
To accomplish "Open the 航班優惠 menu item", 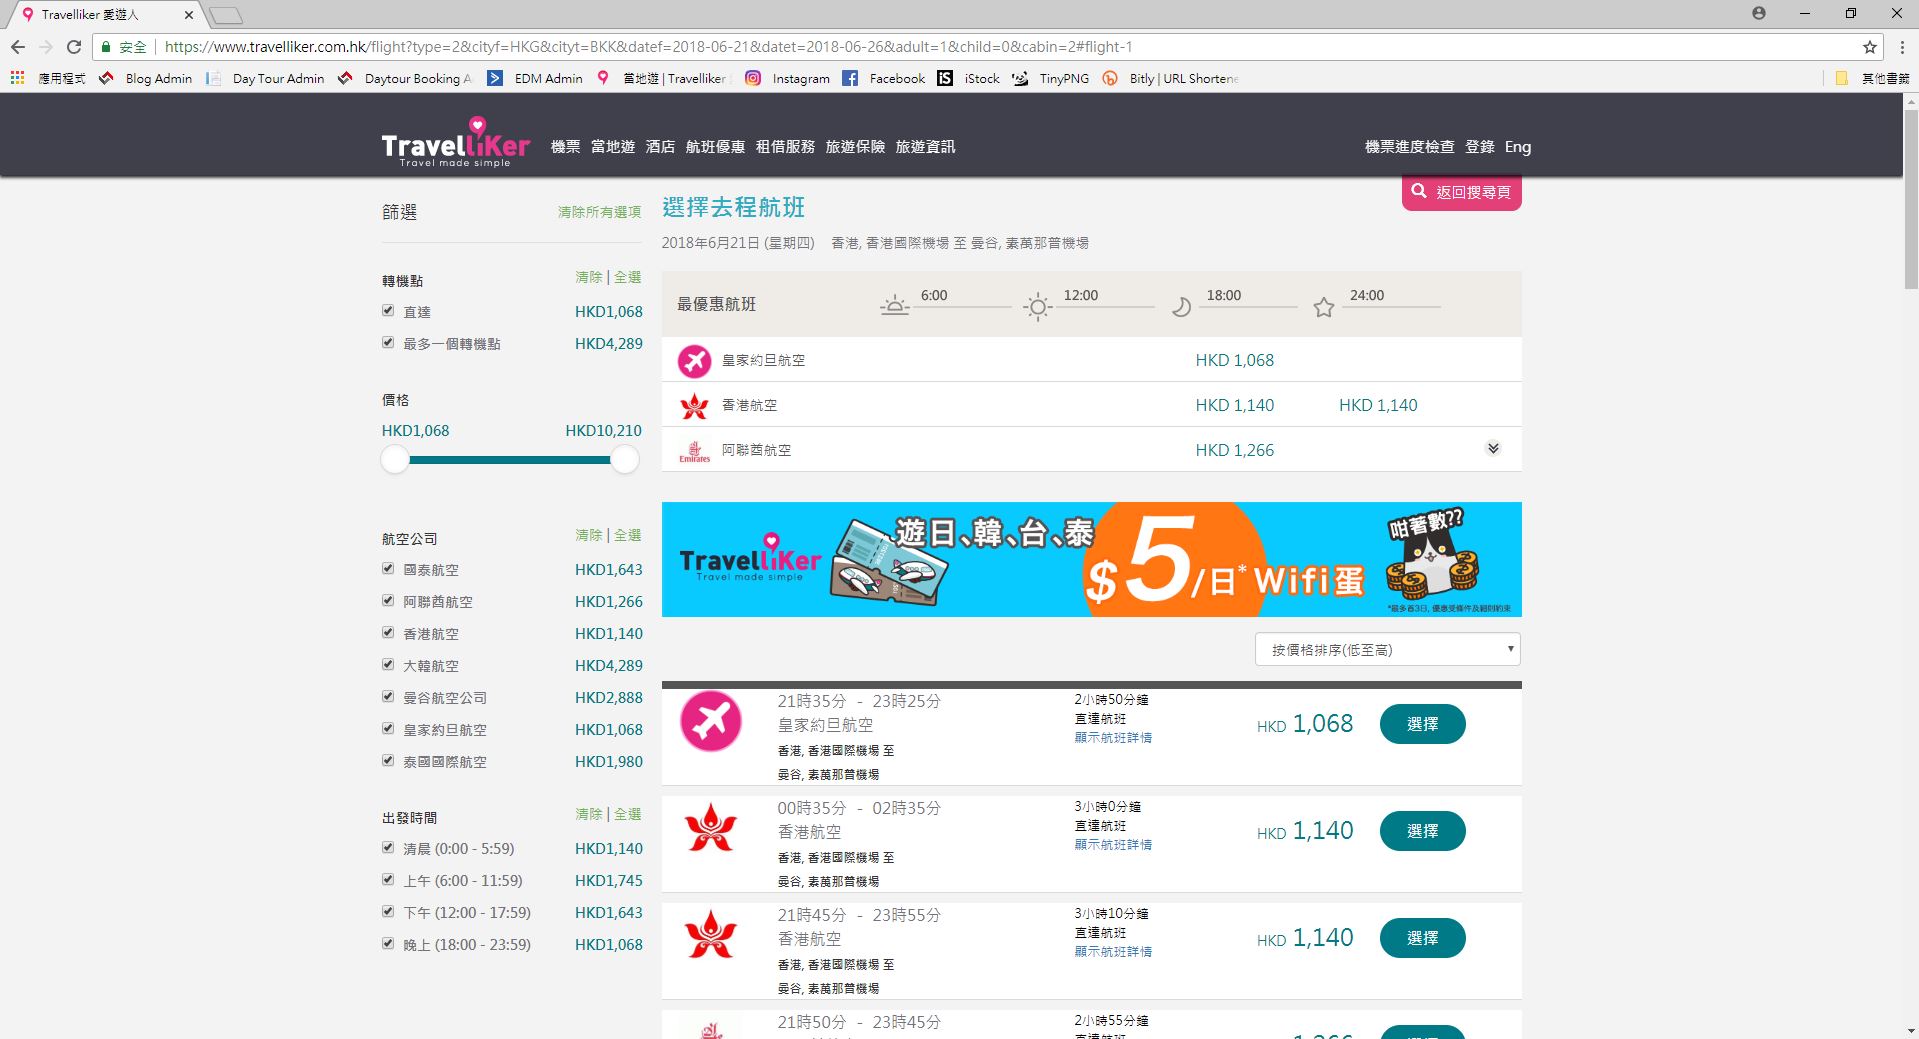I will click(715, 147).
